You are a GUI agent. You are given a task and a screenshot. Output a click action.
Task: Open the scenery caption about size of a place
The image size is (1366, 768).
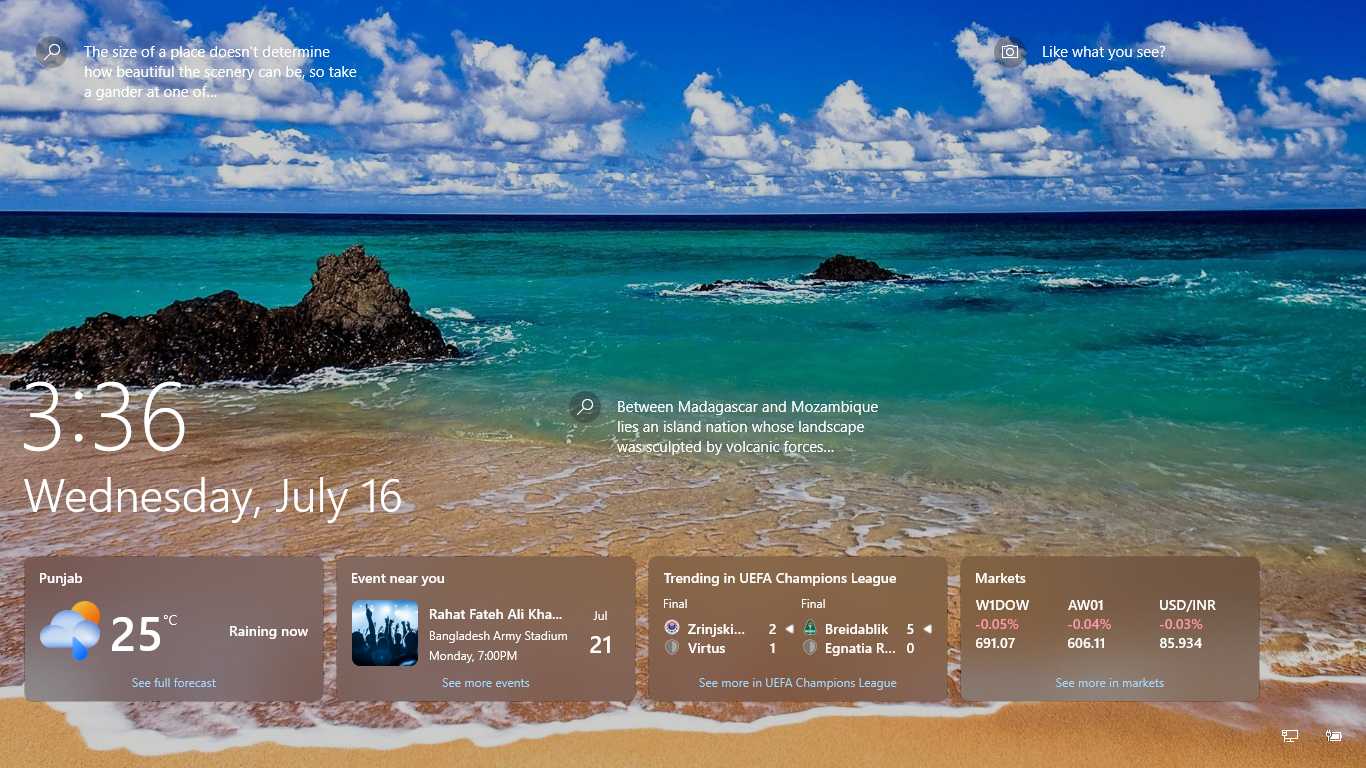click(x=220, y=72)
